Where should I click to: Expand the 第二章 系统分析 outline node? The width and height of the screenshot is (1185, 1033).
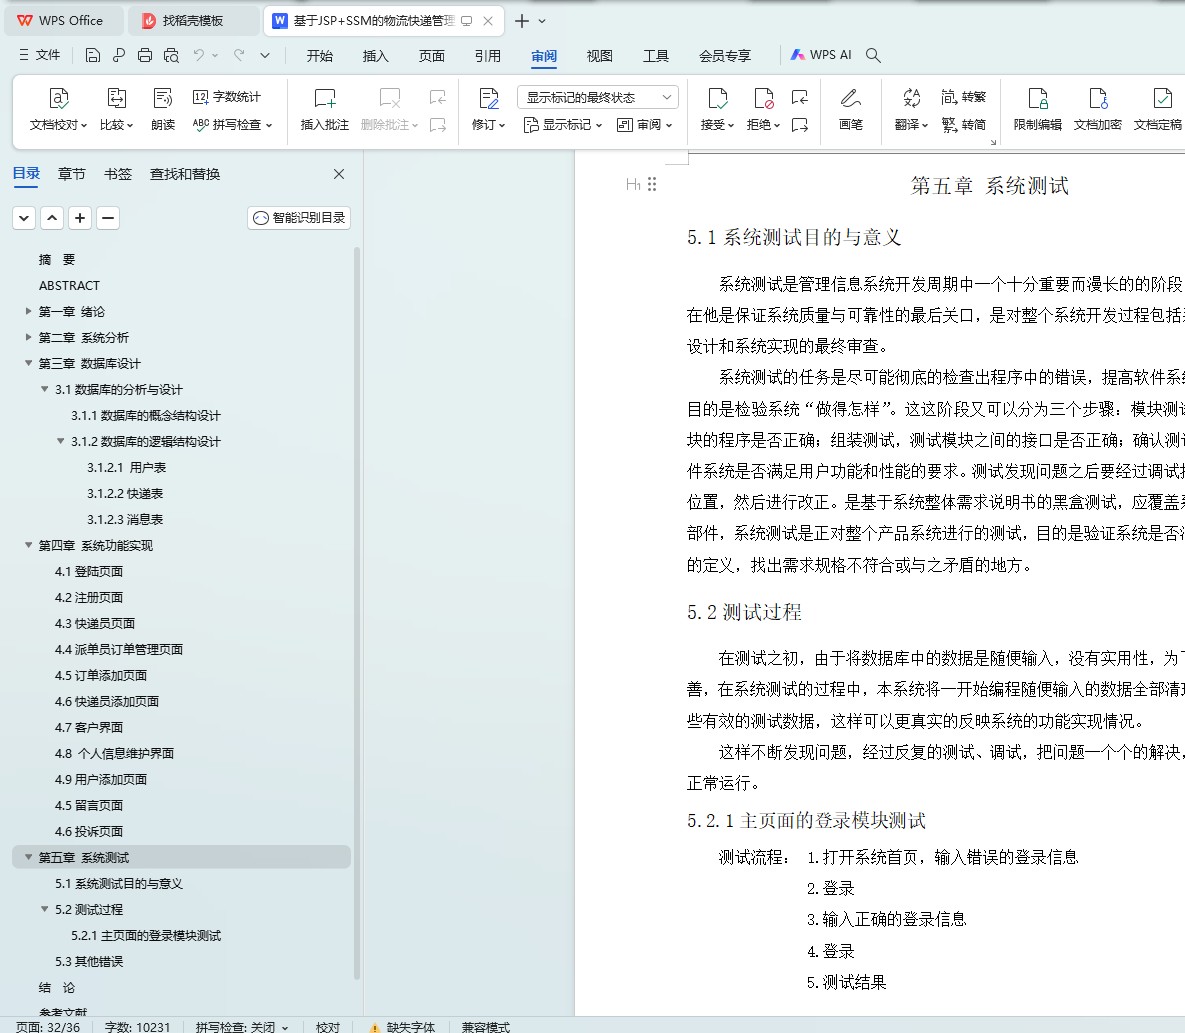pos(28,337)
